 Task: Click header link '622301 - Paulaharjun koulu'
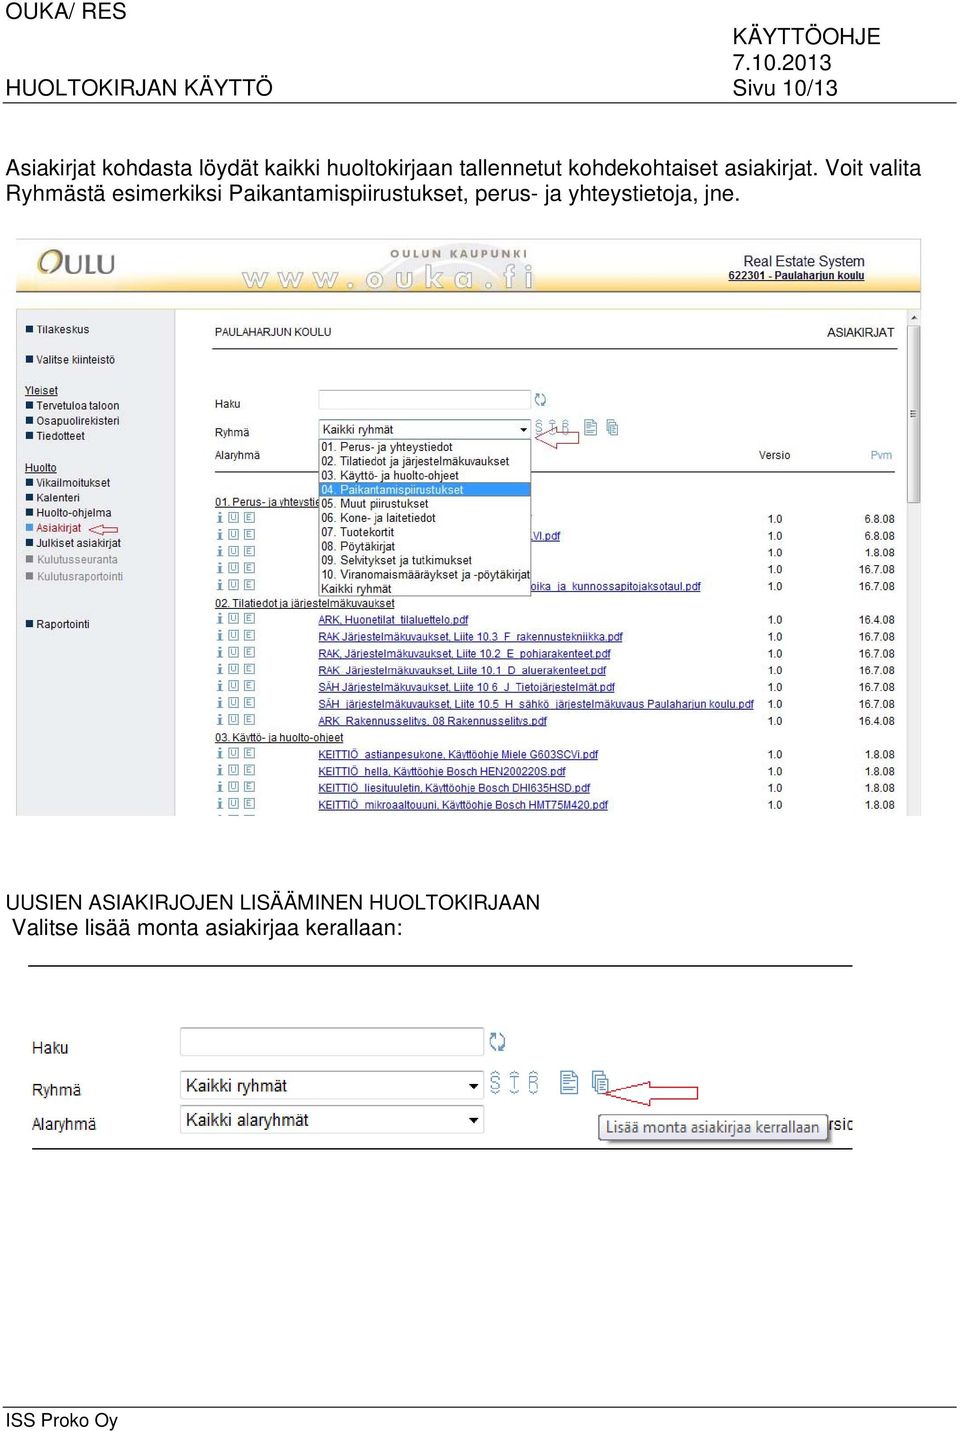tap(796, 275)
